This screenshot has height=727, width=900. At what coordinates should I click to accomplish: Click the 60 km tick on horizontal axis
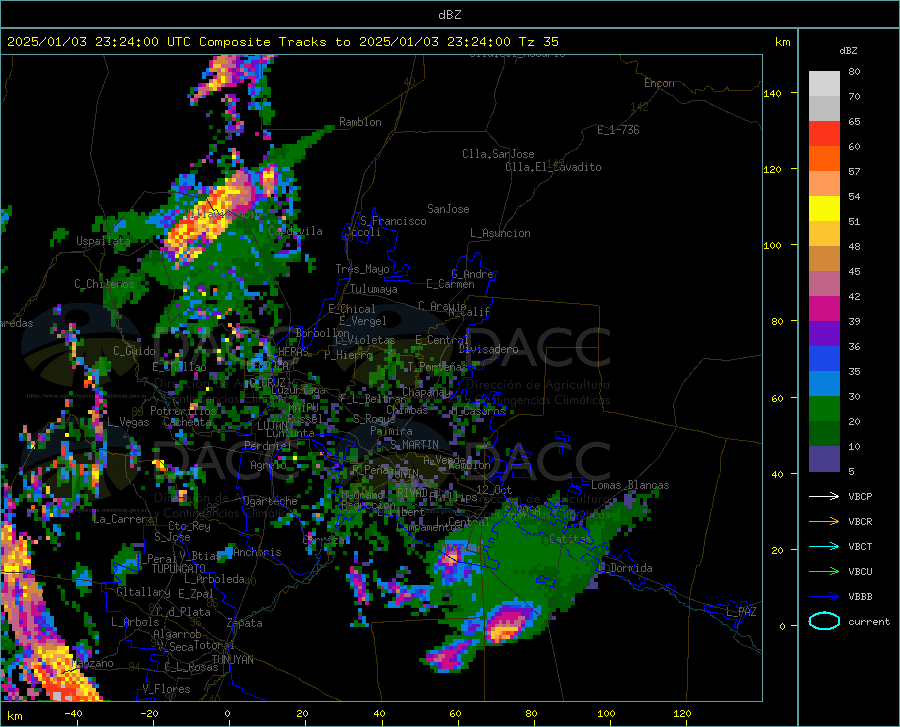(x=455, y=714)
